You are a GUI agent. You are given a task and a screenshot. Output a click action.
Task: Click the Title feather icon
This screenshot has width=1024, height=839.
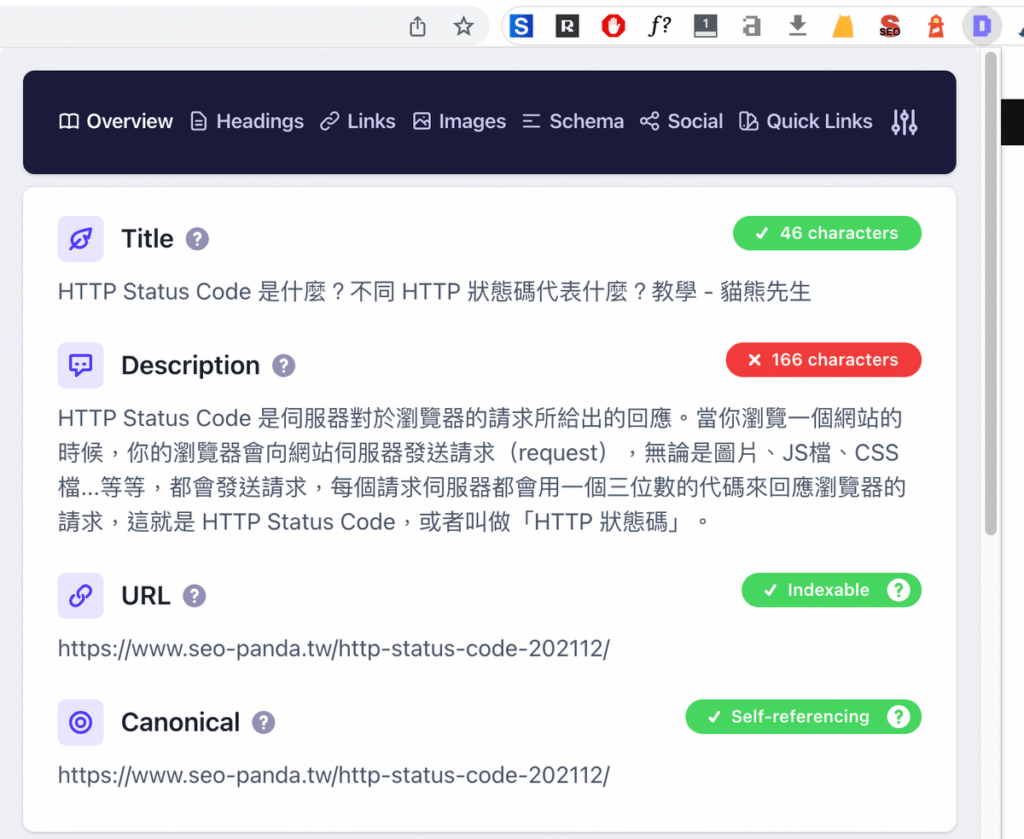(x=80, y=239)
